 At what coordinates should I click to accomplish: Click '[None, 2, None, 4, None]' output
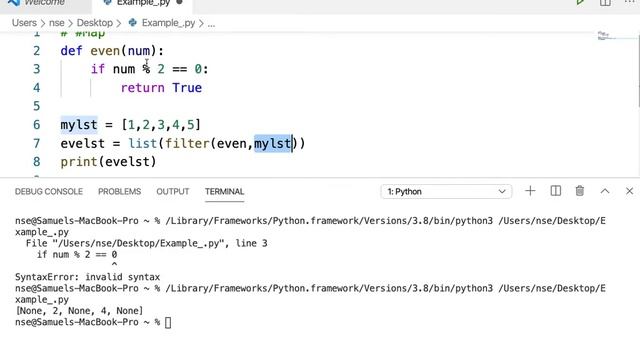[79, 311]
